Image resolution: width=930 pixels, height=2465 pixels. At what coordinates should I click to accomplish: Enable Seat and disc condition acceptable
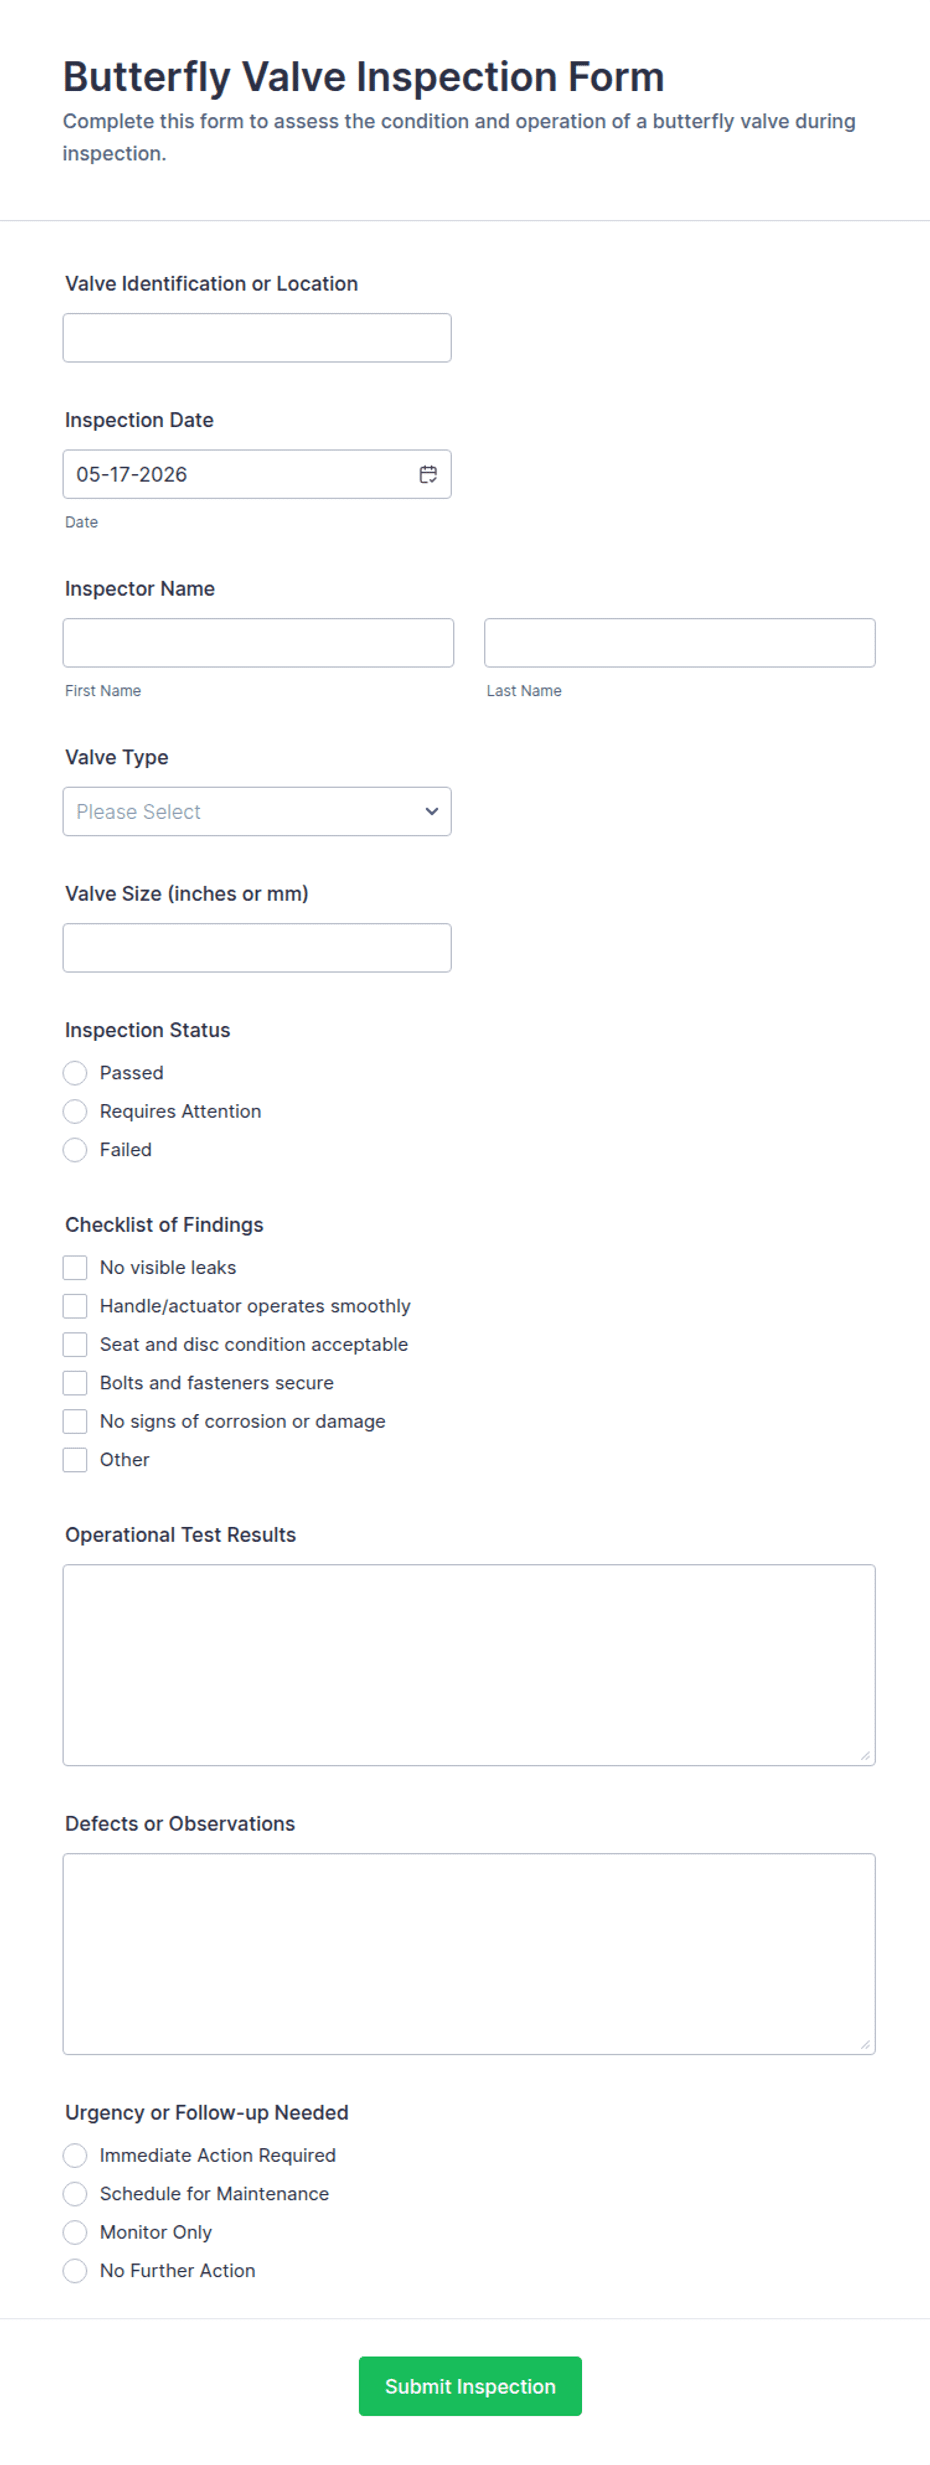[x=75, y=1344]
